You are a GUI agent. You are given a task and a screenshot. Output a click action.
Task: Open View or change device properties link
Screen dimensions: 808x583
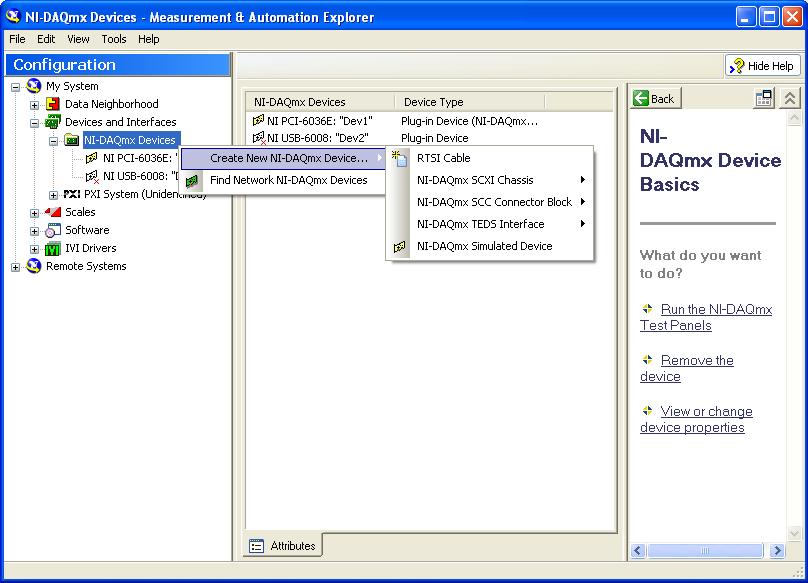click(x=696, y=420)
